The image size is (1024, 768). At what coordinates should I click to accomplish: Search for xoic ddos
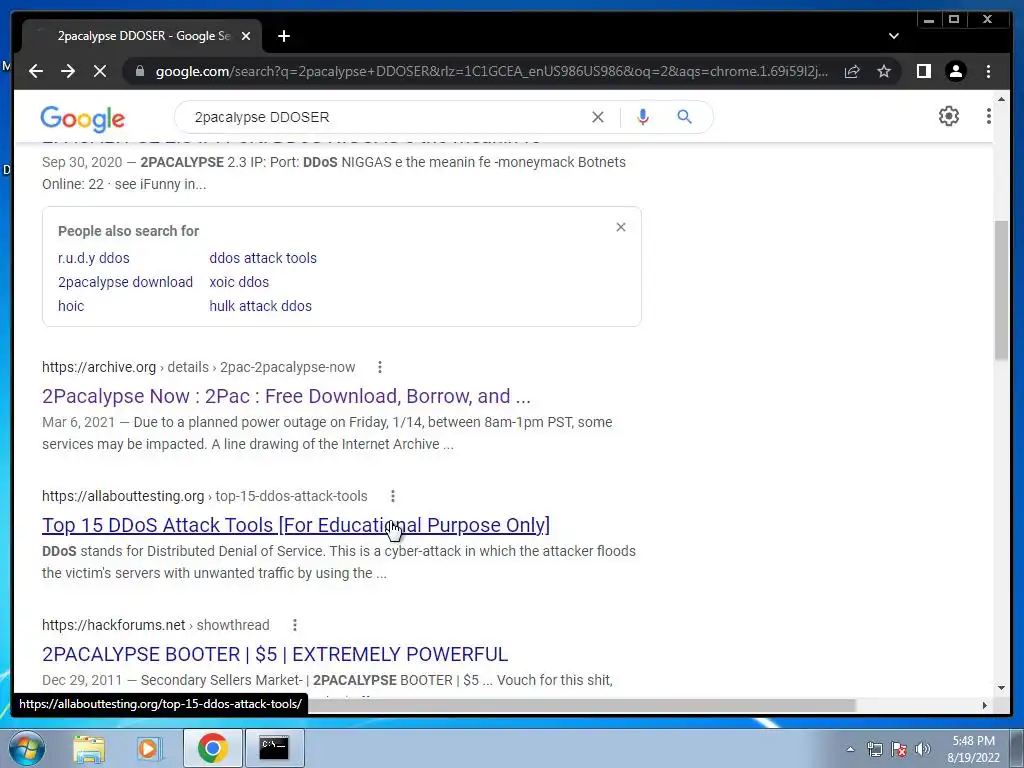pos(239,282)
